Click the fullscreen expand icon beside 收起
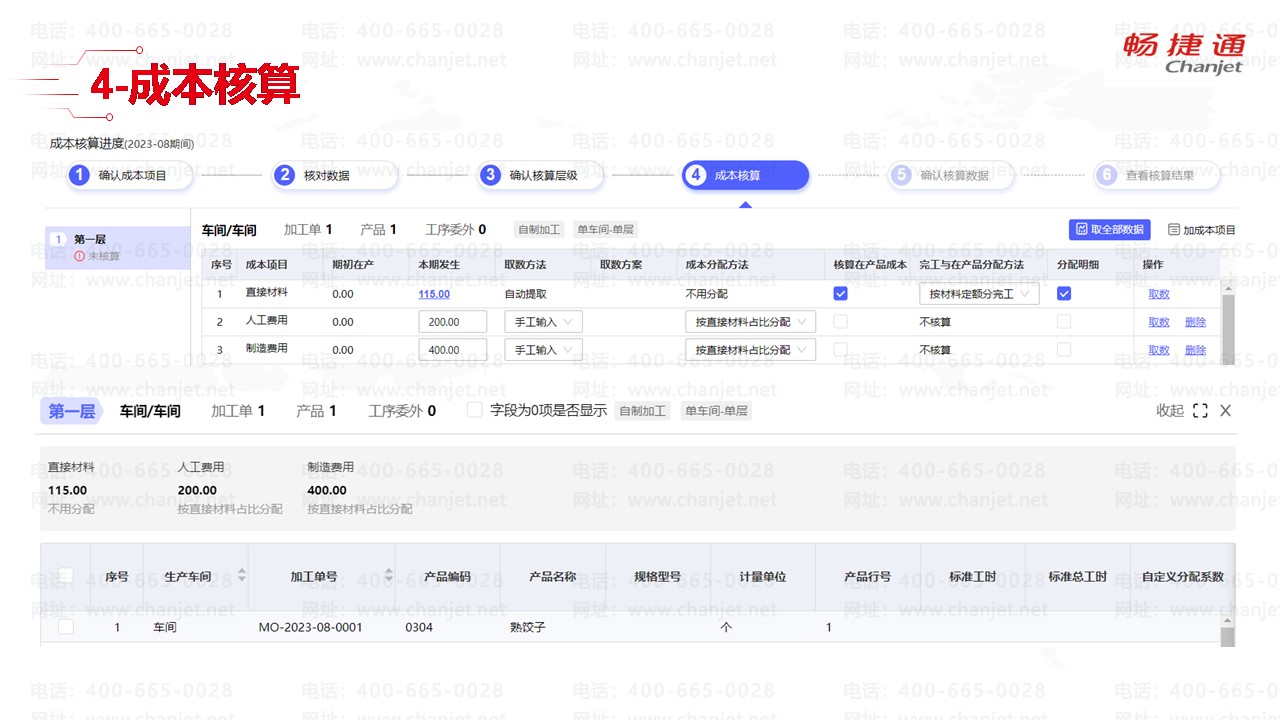Screen dimensions: 1280x720 coord(1200,411)
